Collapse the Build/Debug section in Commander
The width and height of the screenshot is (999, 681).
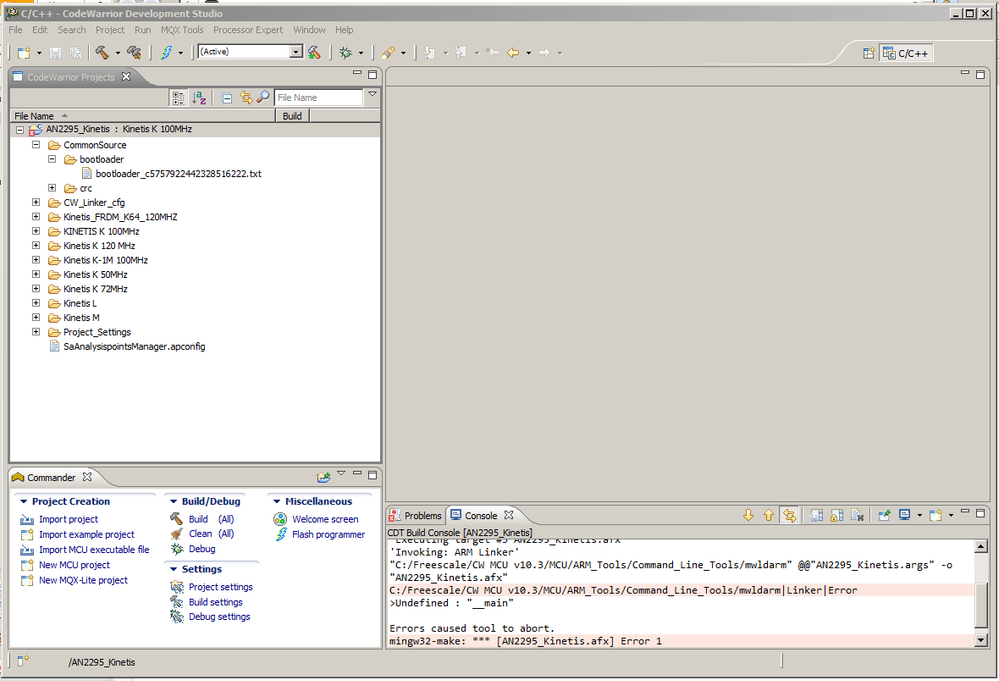[173, 502]
